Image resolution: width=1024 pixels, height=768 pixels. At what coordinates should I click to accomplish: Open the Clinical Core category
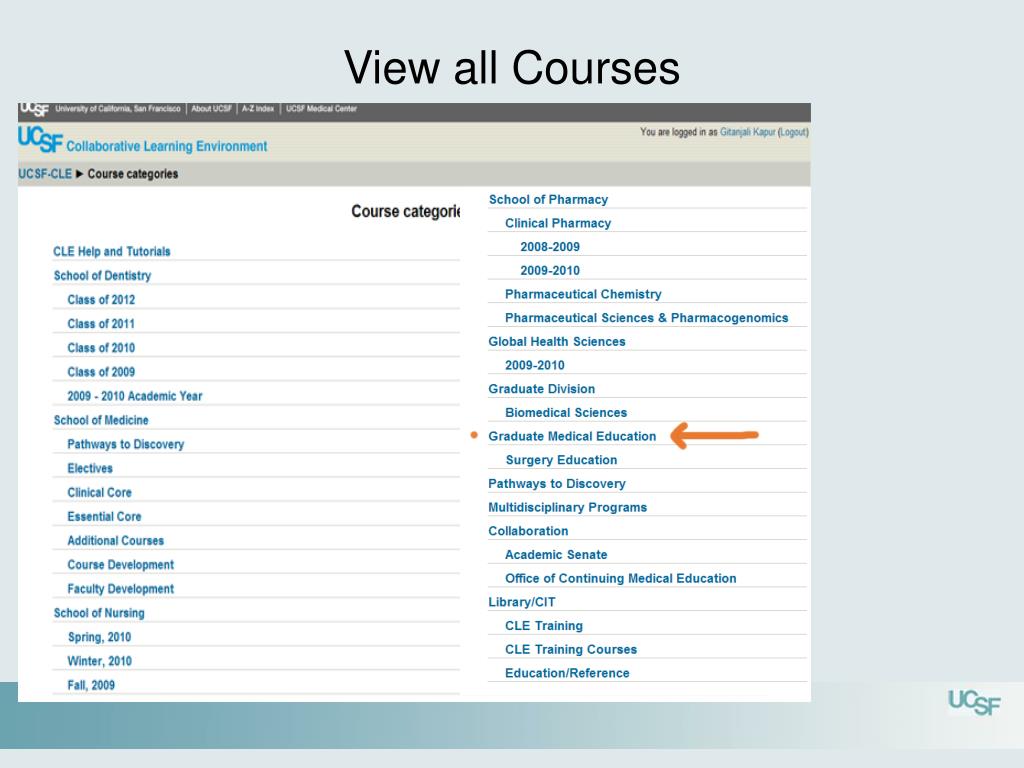pos(99,493)
